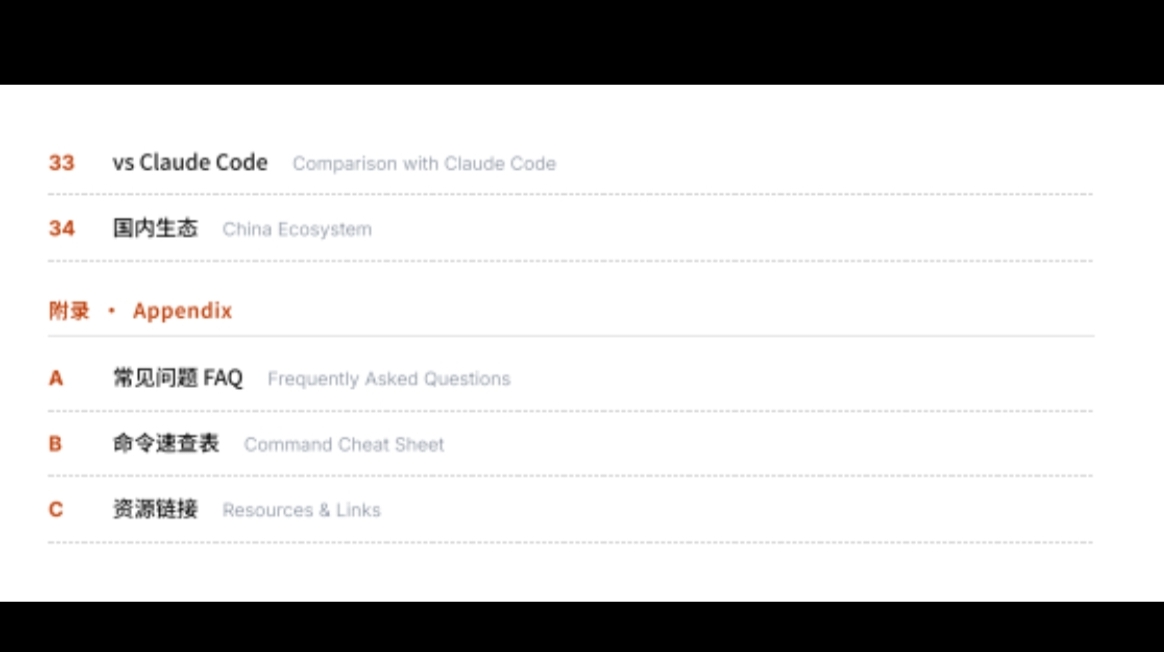The height and width of the screenshot is (652, 1164).
Task: Click the black letterbox bar below the page
Action: coord(582,627)
